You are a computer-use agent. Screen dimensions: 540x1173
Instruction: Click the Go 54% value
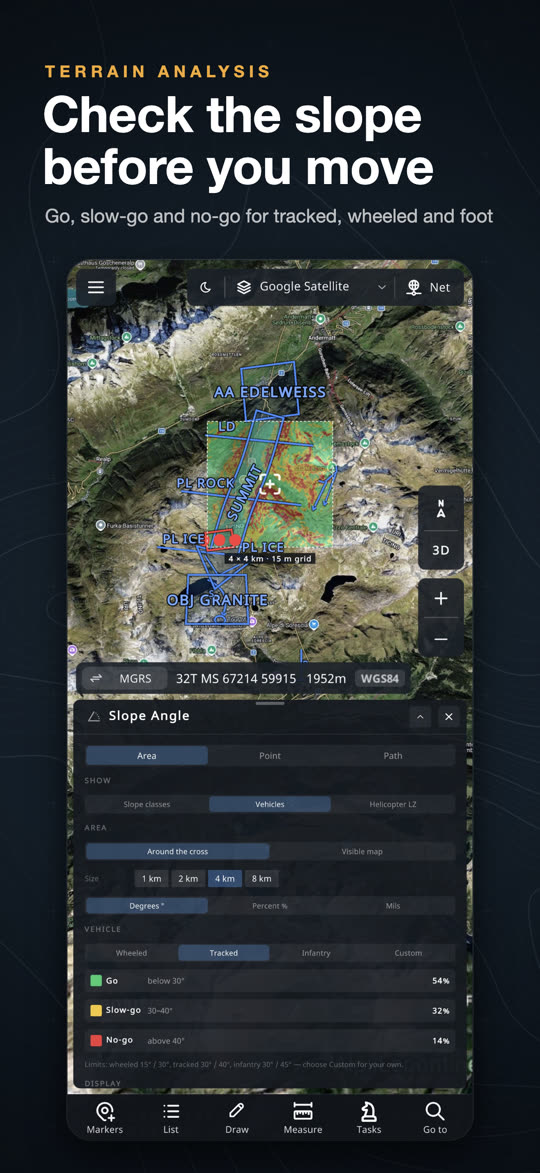(x=441, y=981)
